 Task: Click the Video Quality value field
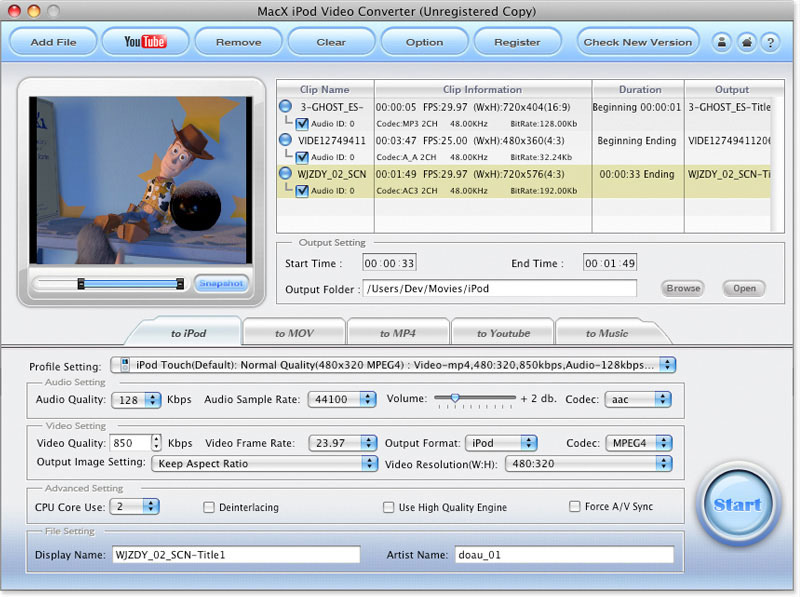coord(131,442)
